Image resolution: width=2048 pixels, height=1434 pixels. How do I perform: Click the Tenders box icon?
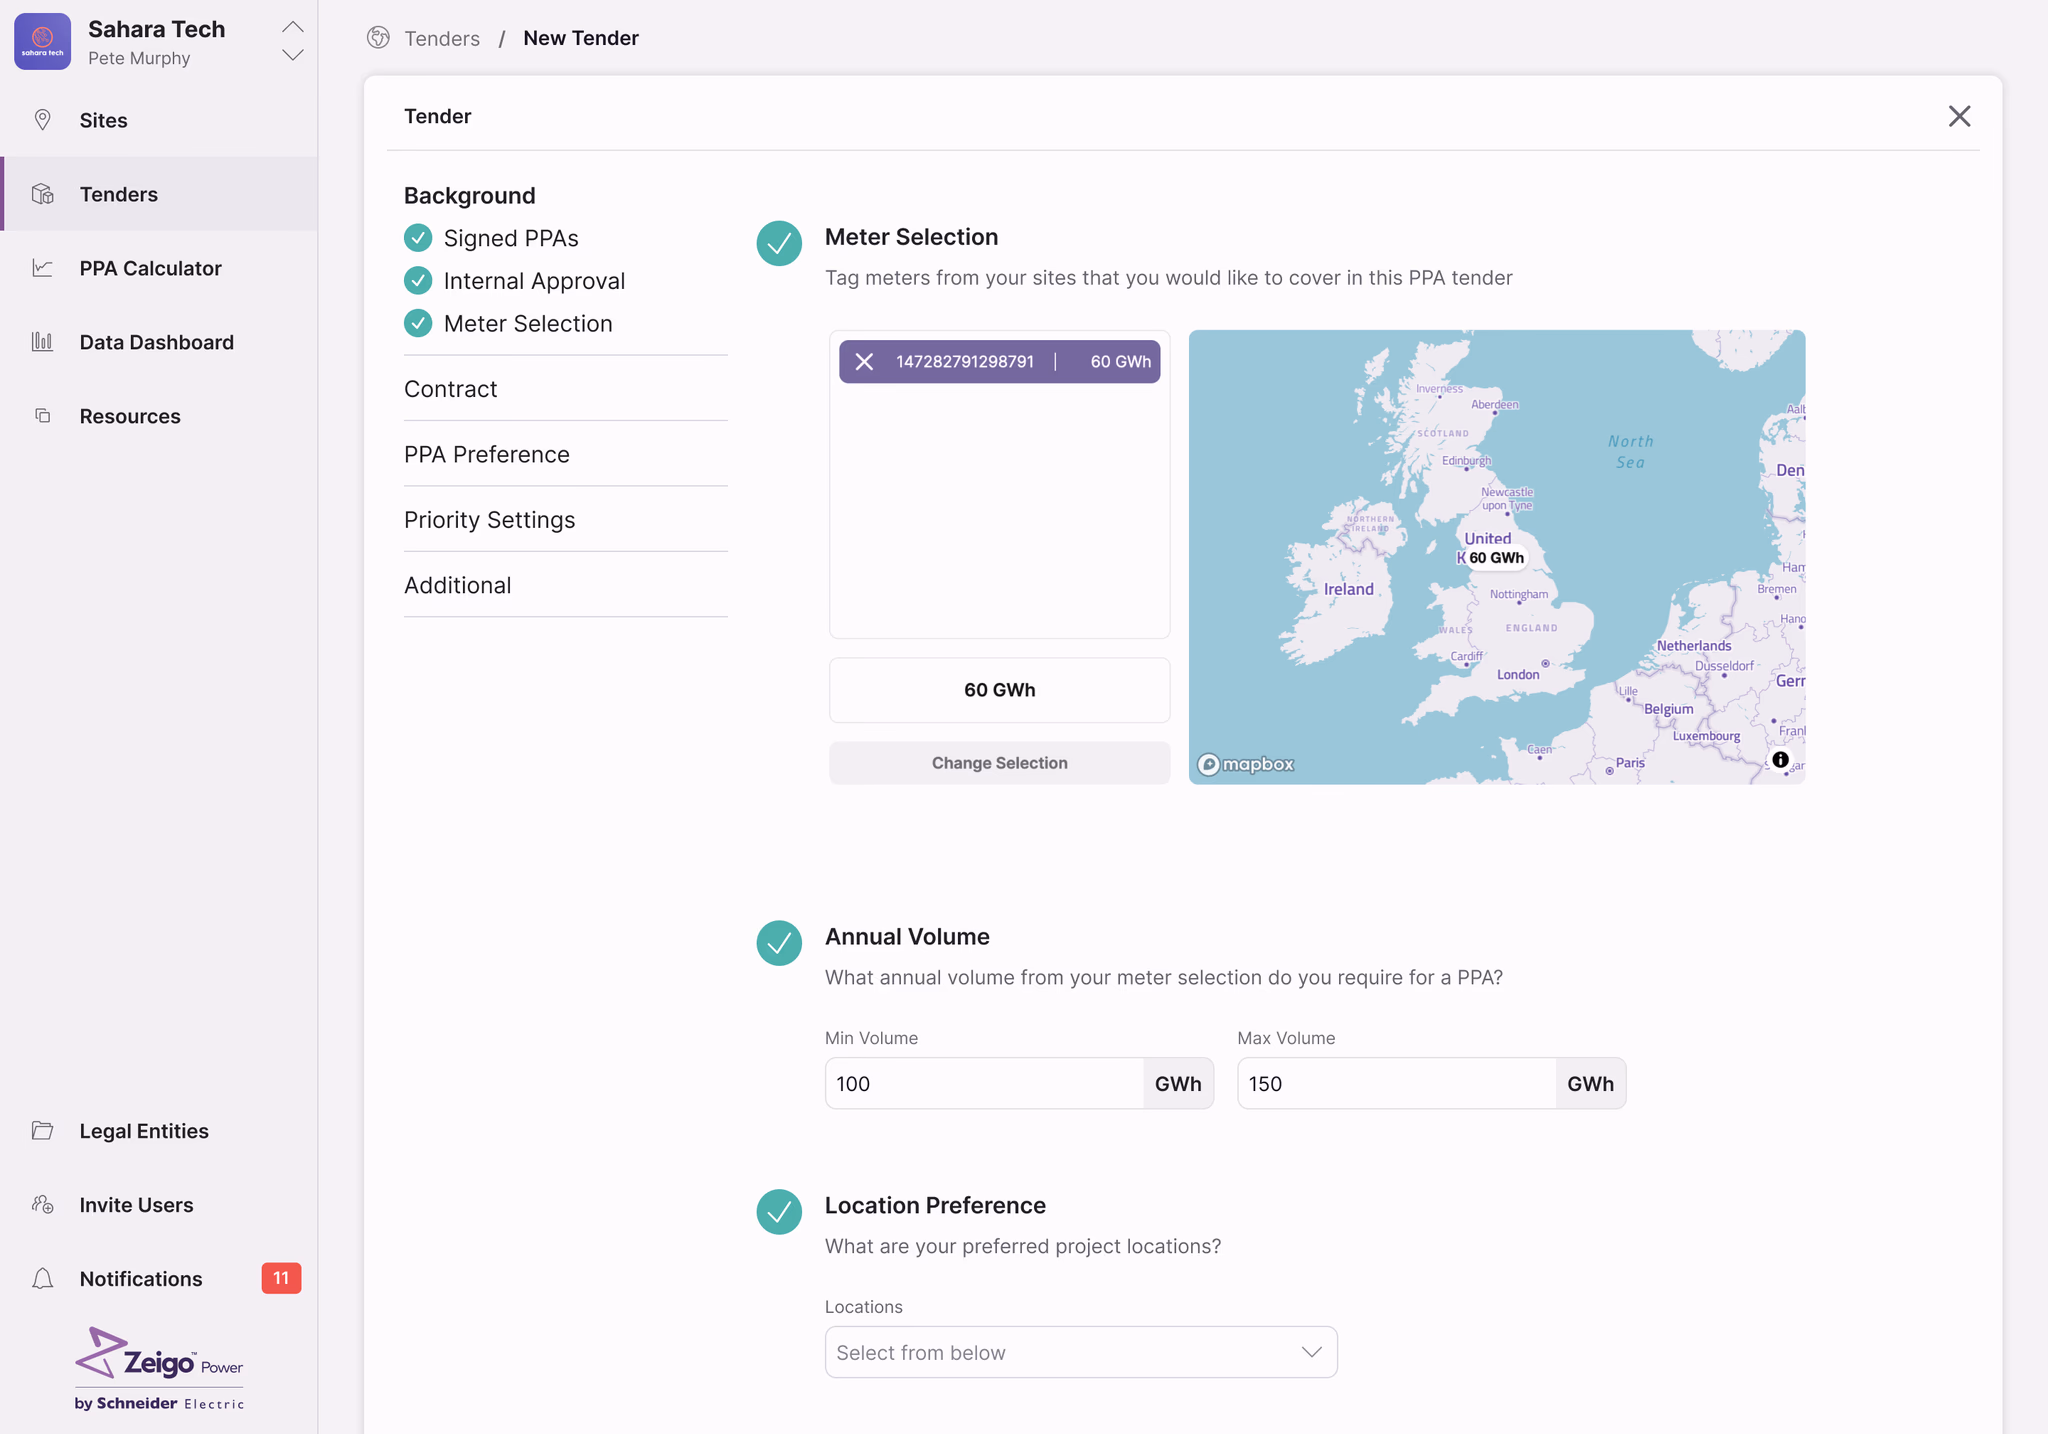[42, 194]
